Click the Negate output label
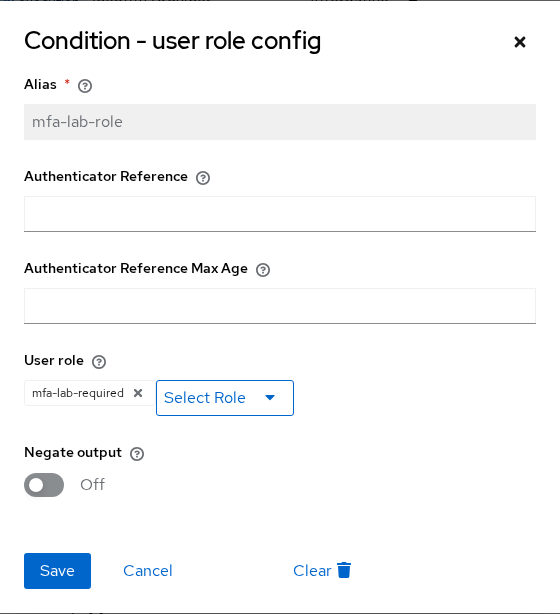Screen dimensions: 560x614 [73, 452]
